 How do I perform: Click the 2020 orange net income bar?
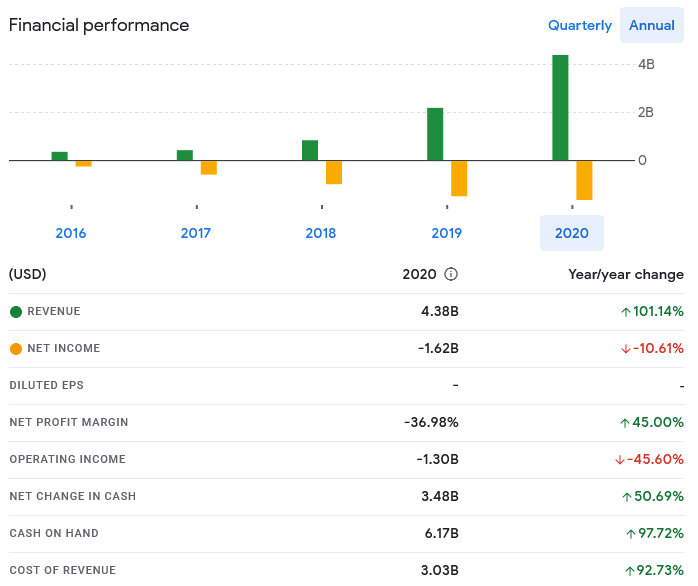click(x=584, y=180)
